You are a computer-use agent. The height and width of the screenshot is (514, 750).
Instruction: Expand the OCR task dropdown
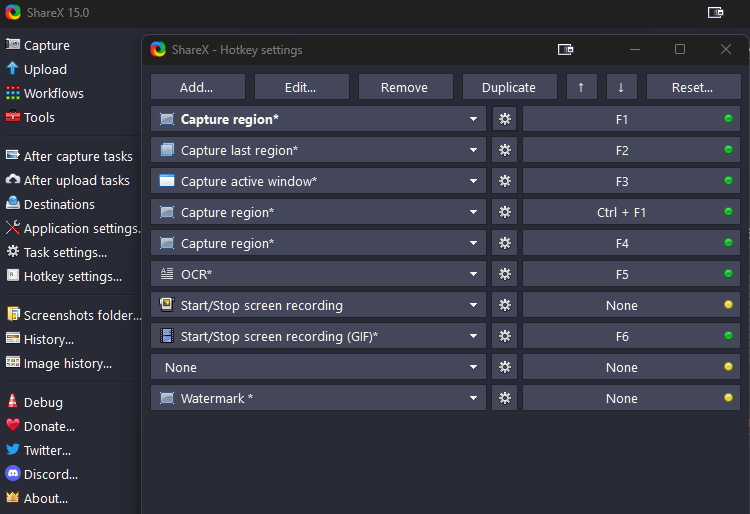tap(474, 274)
